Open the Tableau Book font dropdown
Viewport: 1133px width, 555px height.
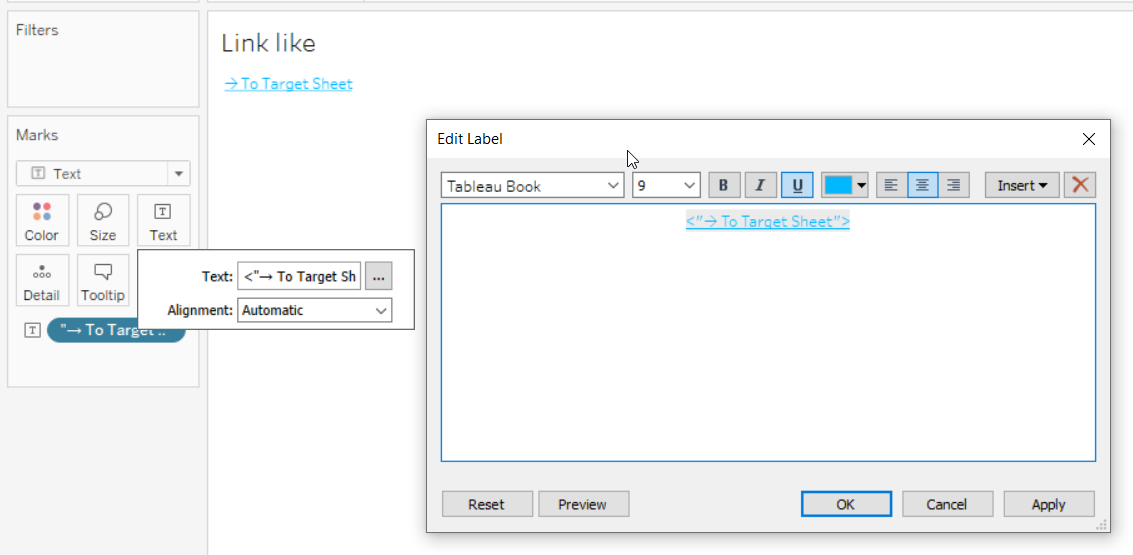[x=532, y=186]
